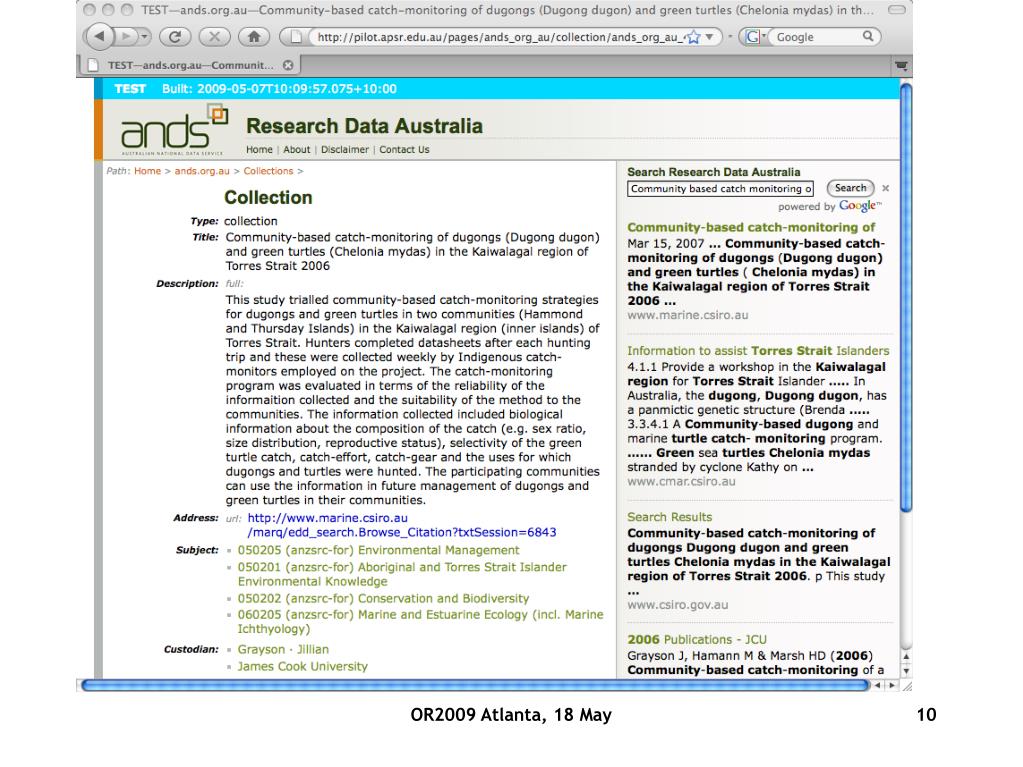1023x767 pixels.
Task: Click subject 050202 Conservation and Biodiversity
Action: [383, 598]
